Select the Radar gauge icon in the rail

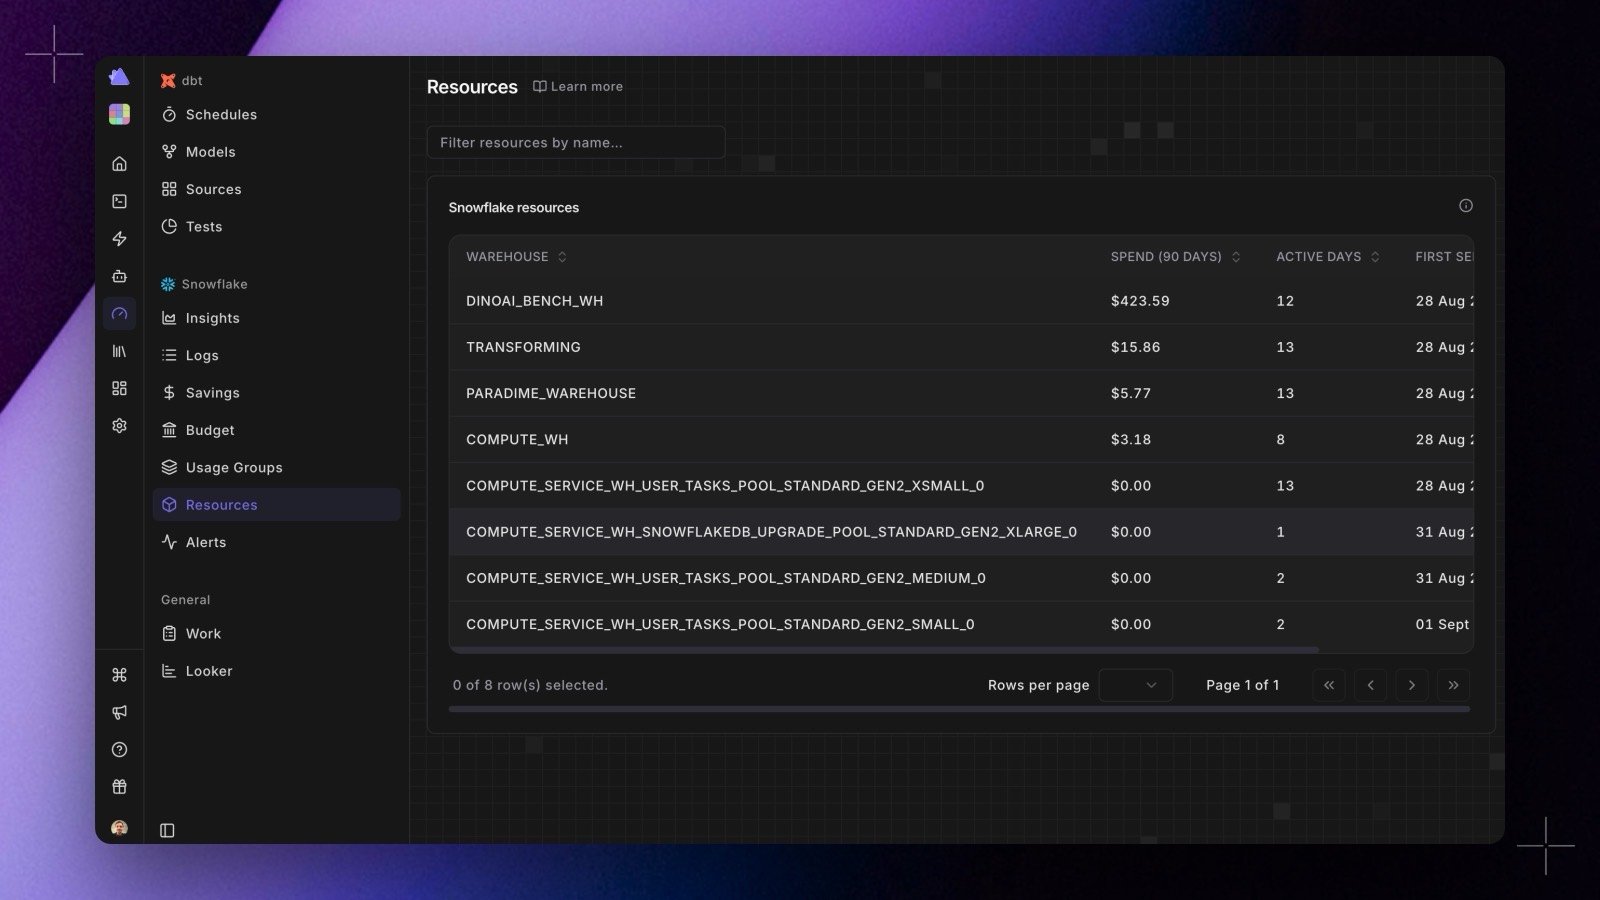coord(119,314)
